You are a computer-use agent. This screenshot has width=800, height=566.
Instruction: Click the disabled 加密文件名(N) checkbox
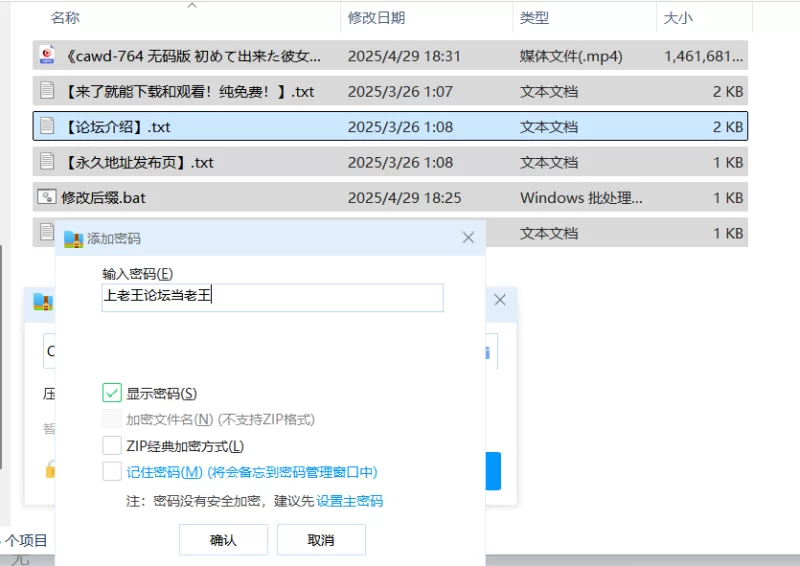[112, 419]
